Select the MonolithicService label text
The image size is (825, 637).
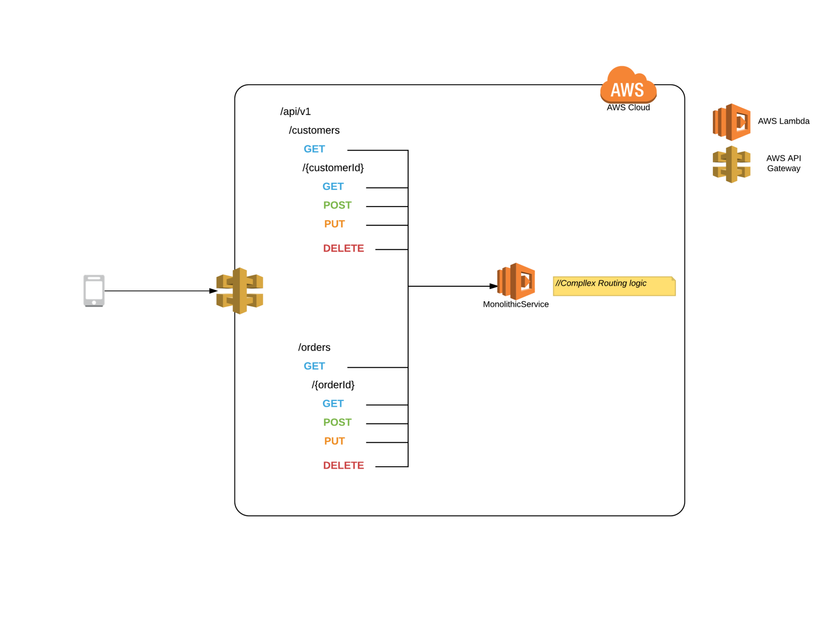point(516,304)
